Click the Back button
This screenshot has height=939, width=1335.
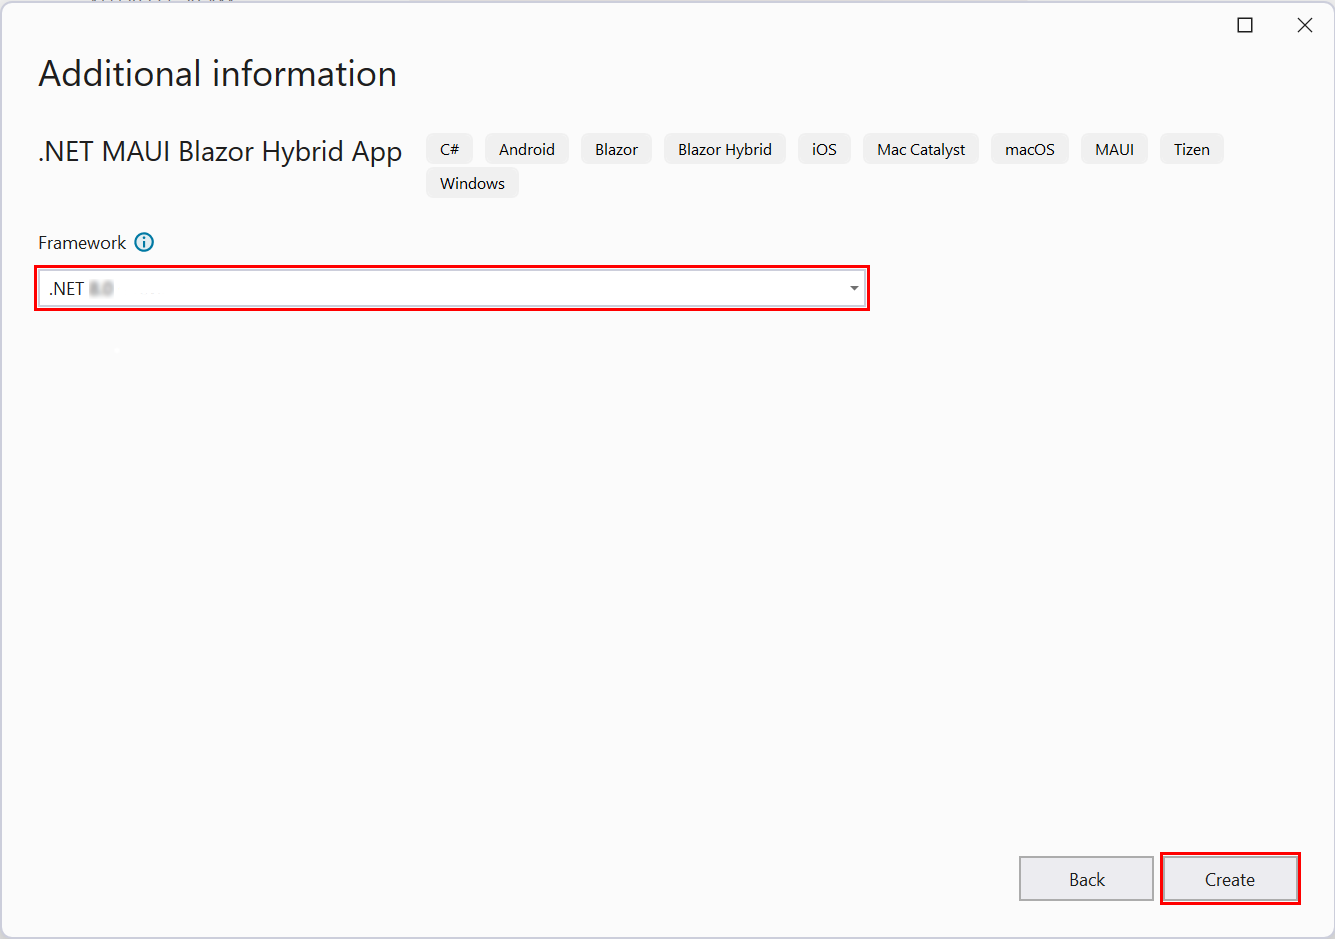[1086, 878]
